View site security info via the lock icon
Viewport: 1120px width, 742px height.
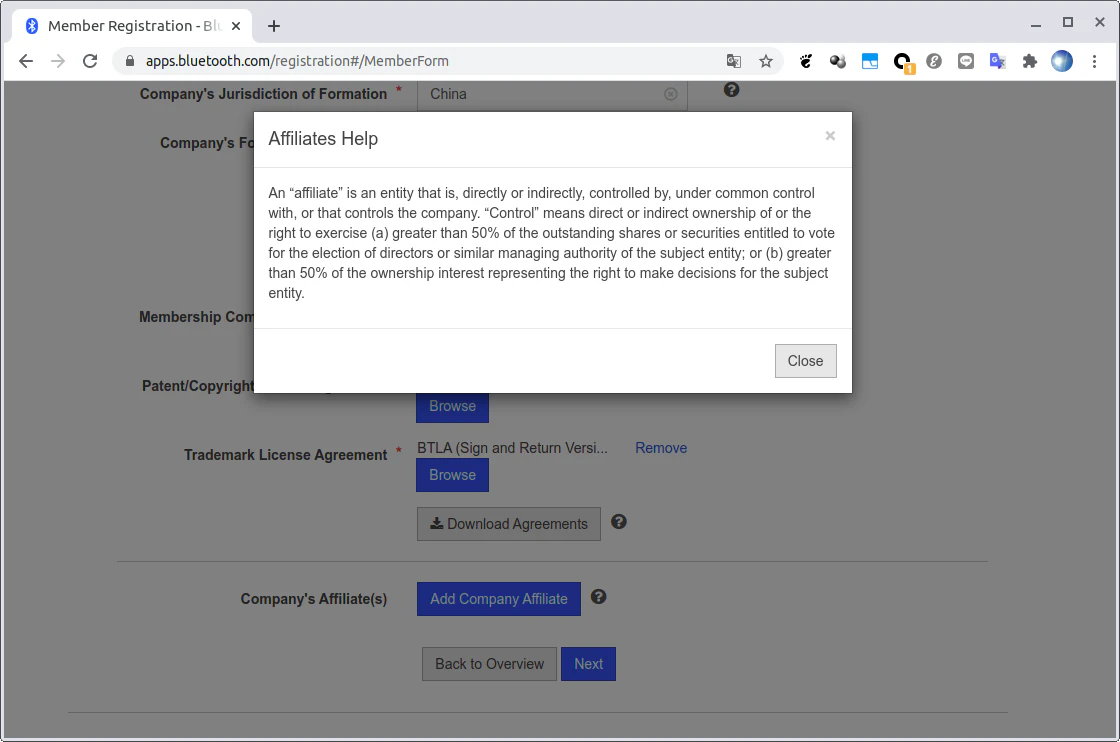(130, 61)
